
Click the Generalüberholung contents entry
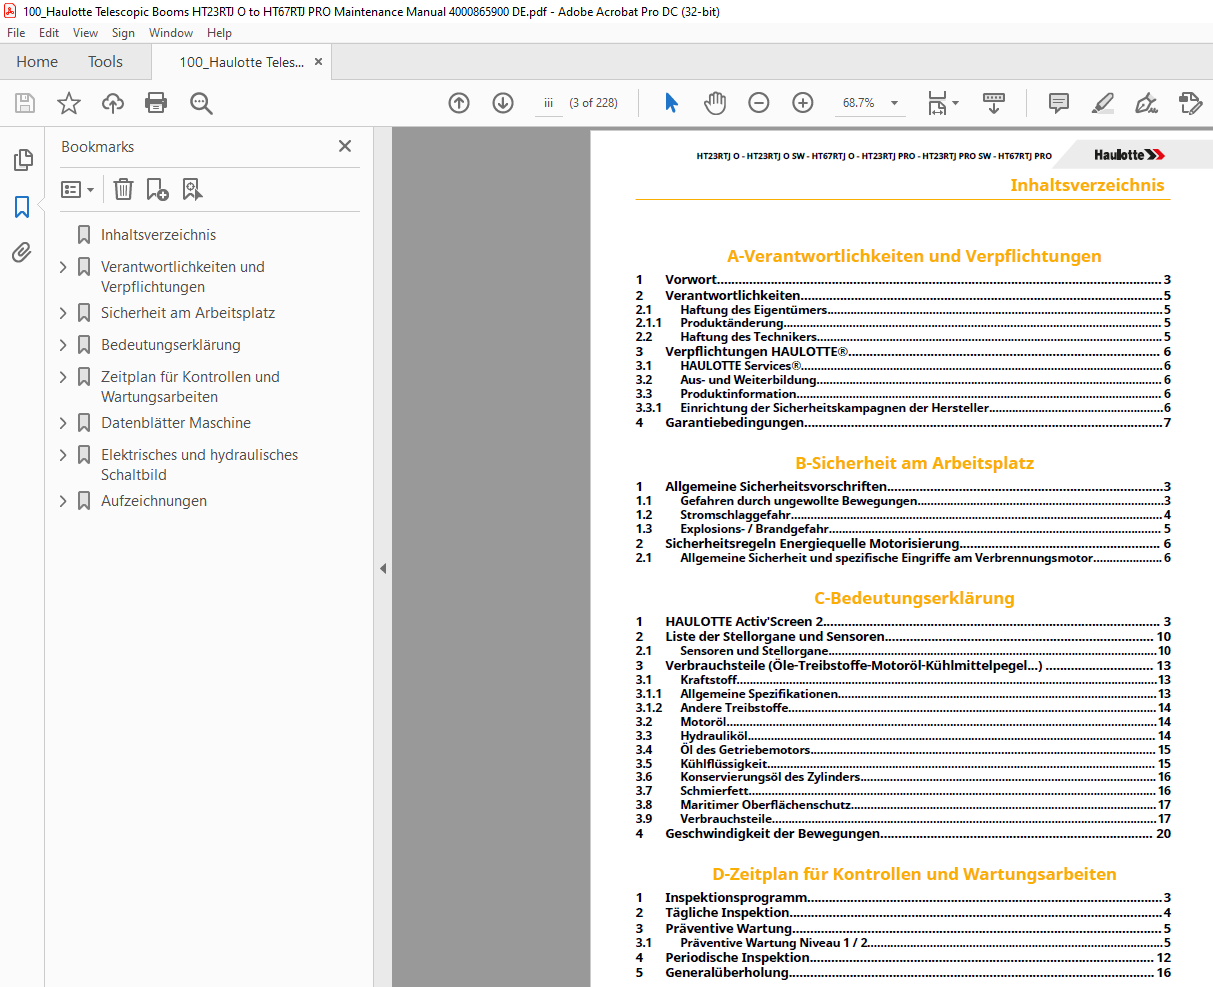click(x=903, y=973)
